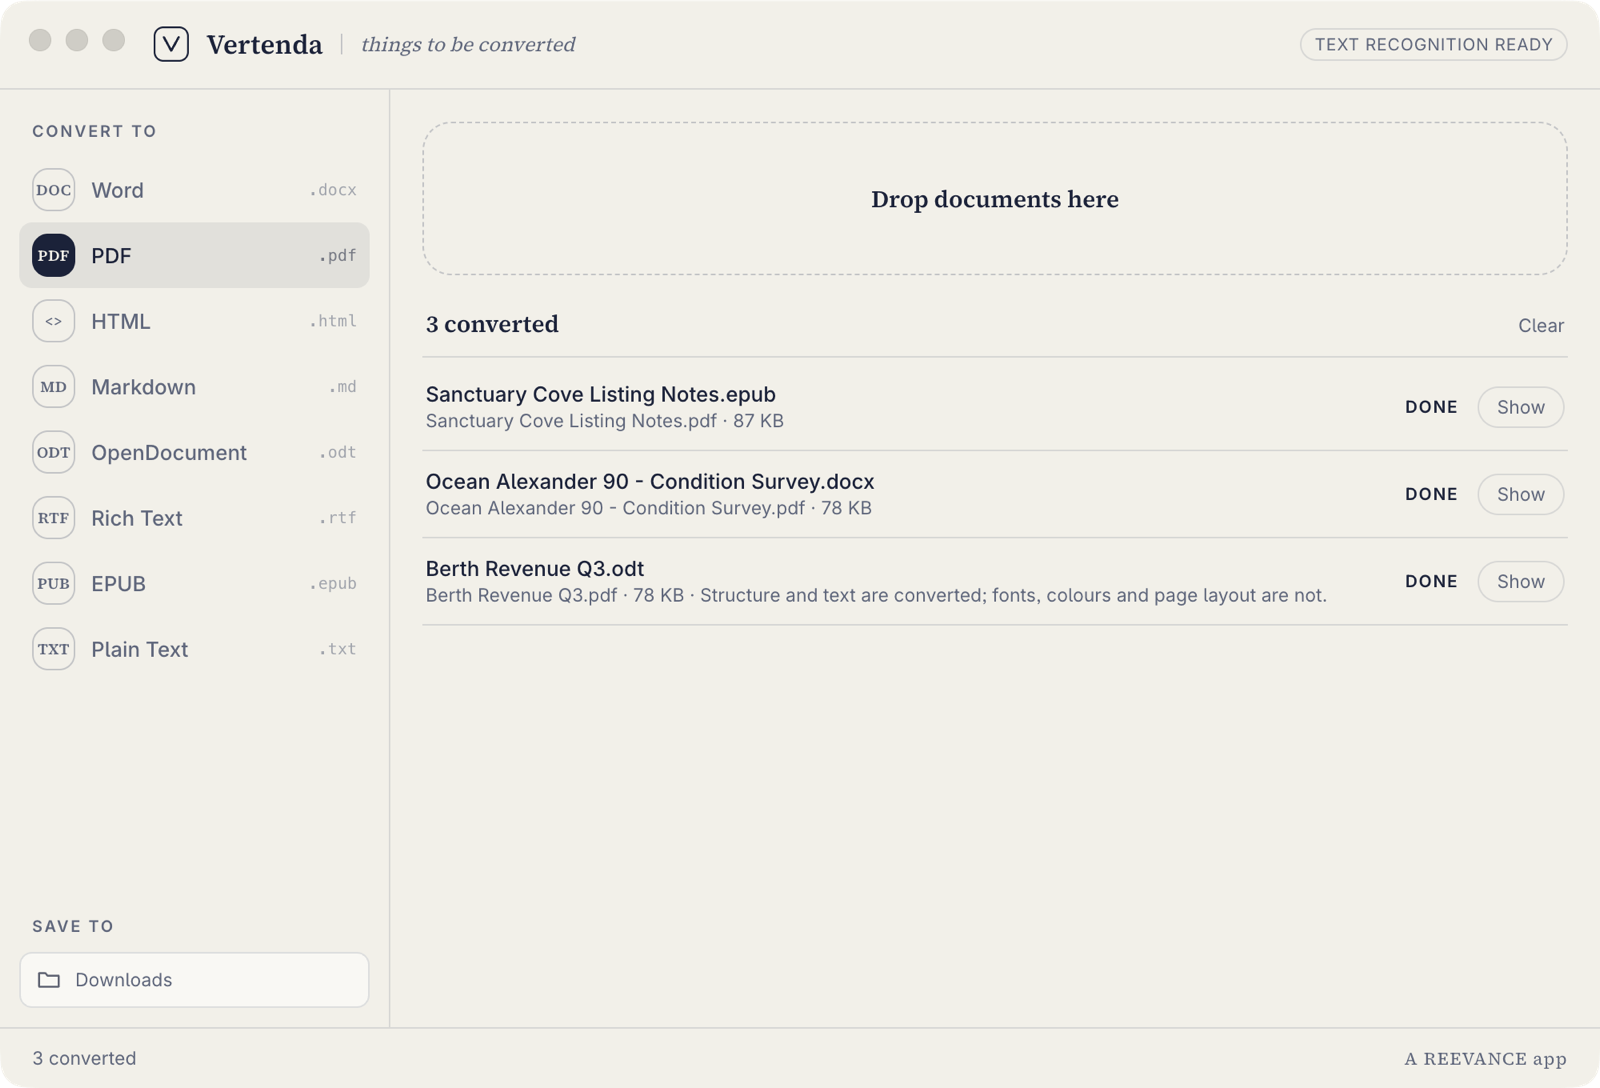Choose HTML in the Convert To list
This screenshot has height=1088, width=1600.
coord(194,321)
